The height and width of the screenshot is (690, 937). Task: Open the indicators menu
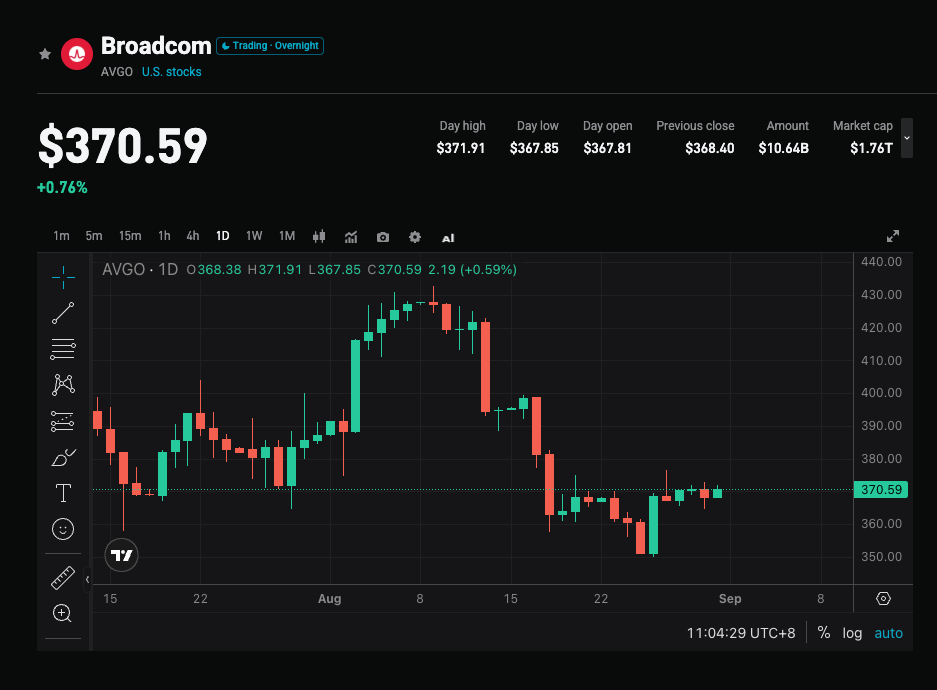351,237
